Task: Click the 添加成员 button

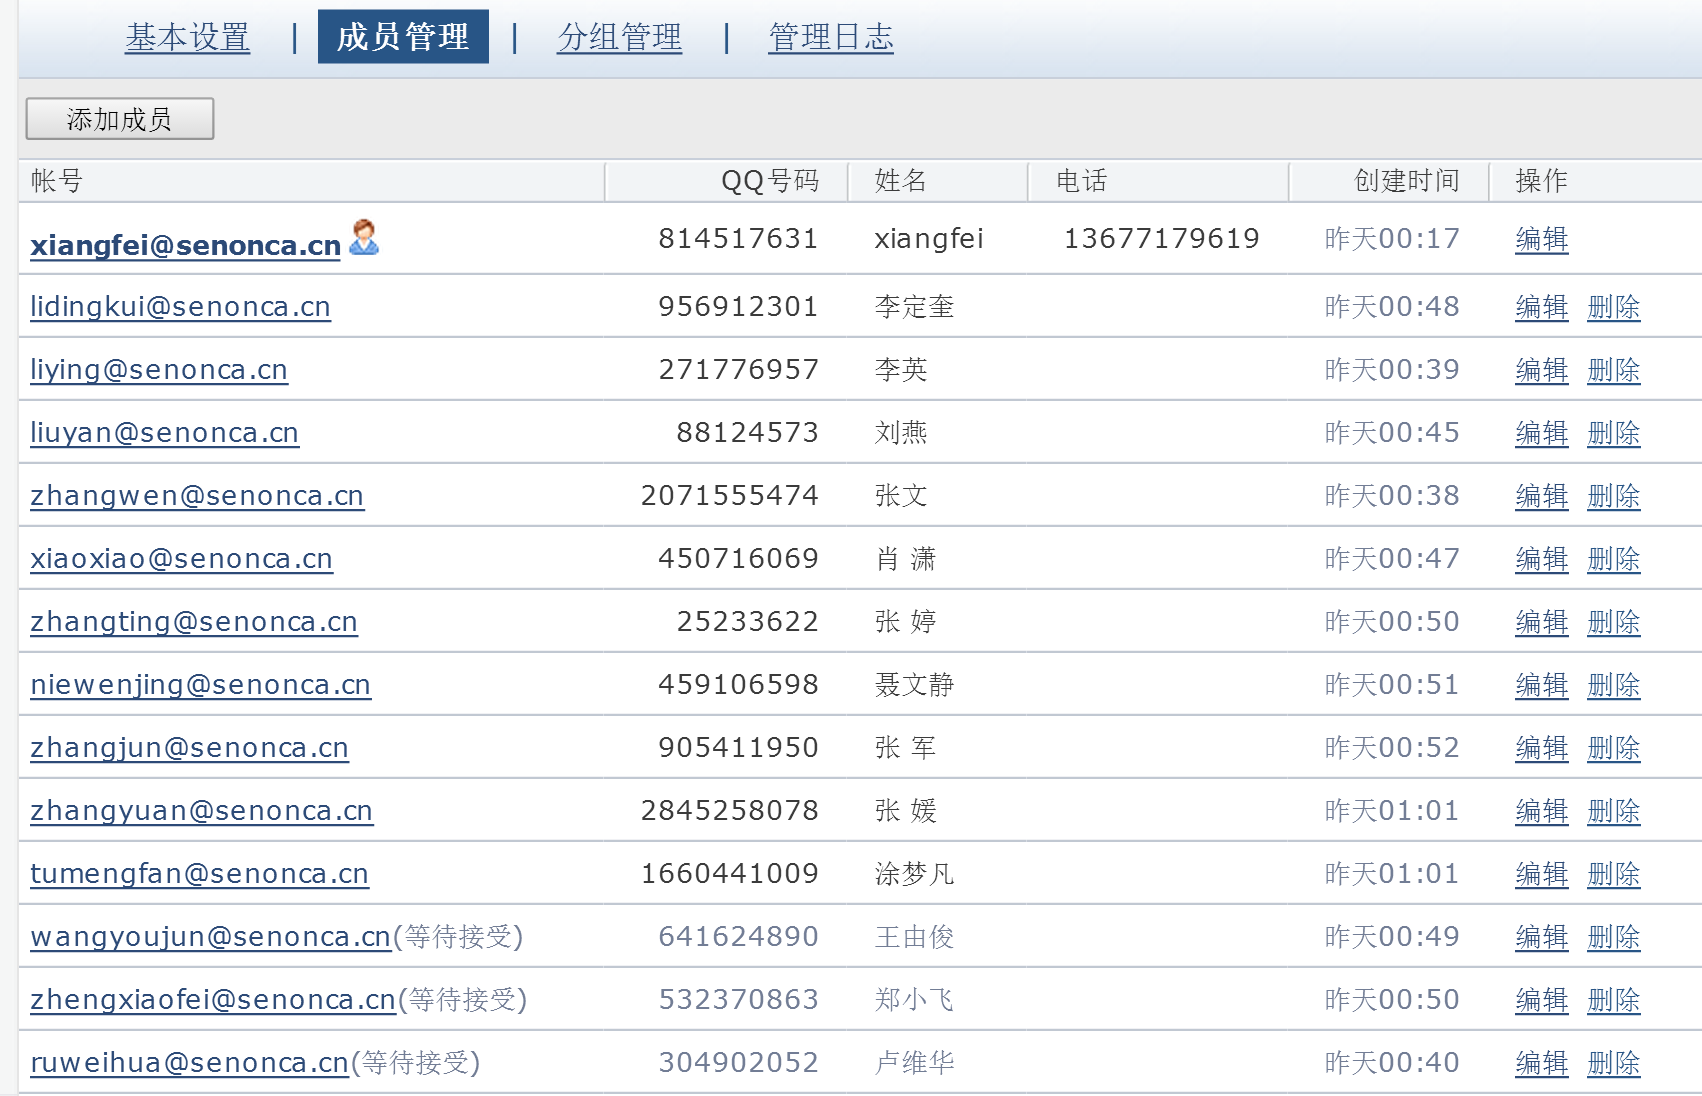Action: click(120, 119)
